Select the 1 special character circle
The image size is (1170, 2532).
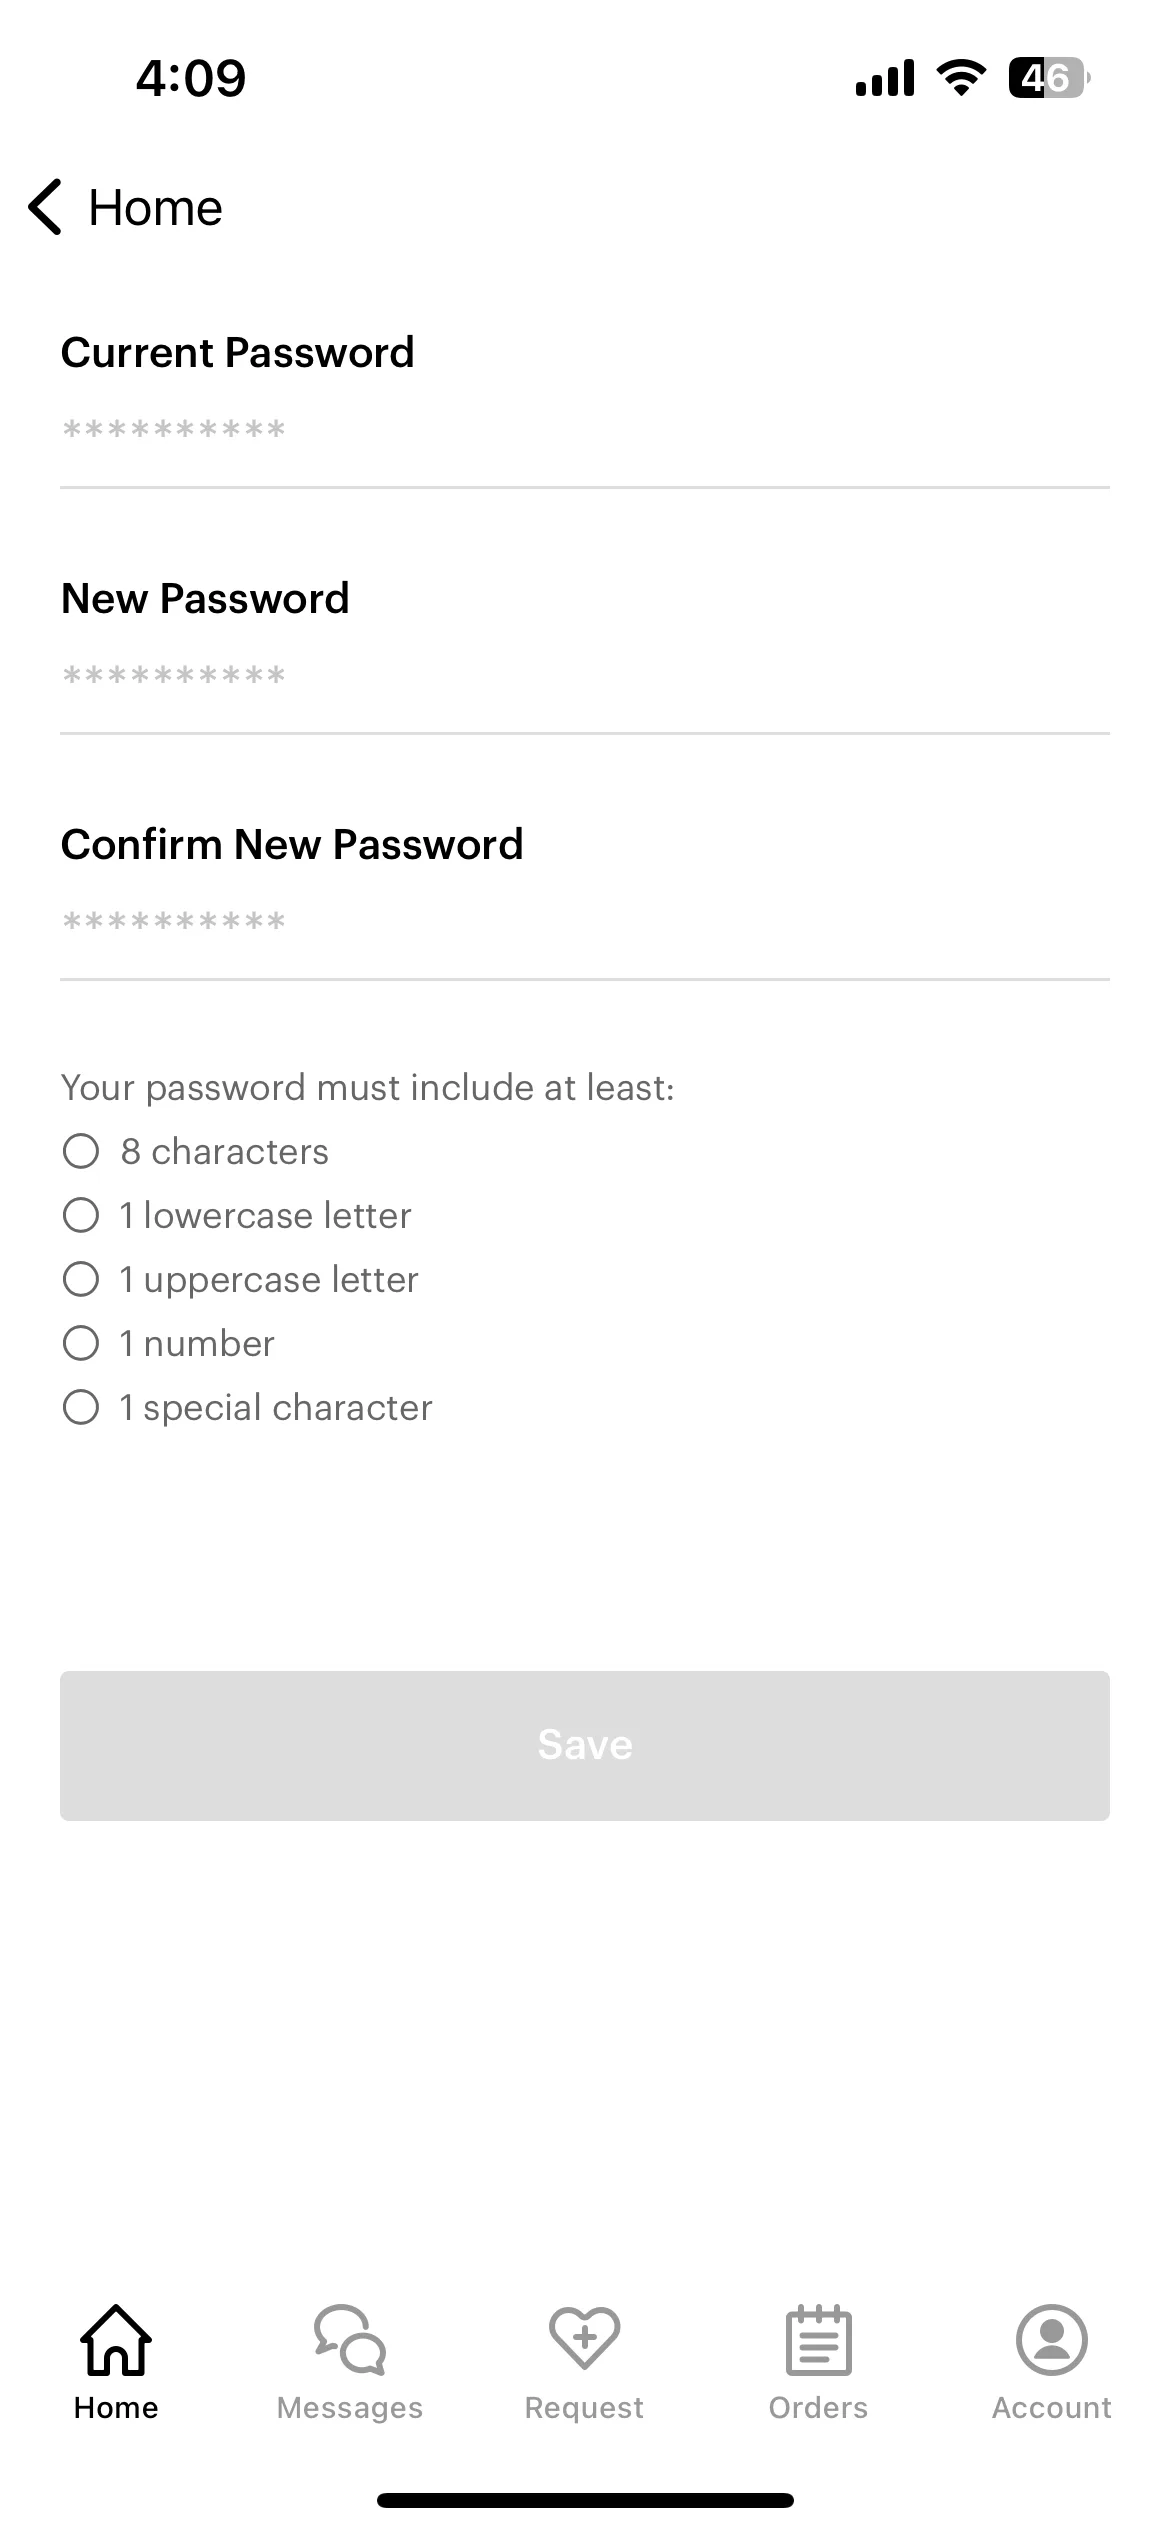(81, 1407)
